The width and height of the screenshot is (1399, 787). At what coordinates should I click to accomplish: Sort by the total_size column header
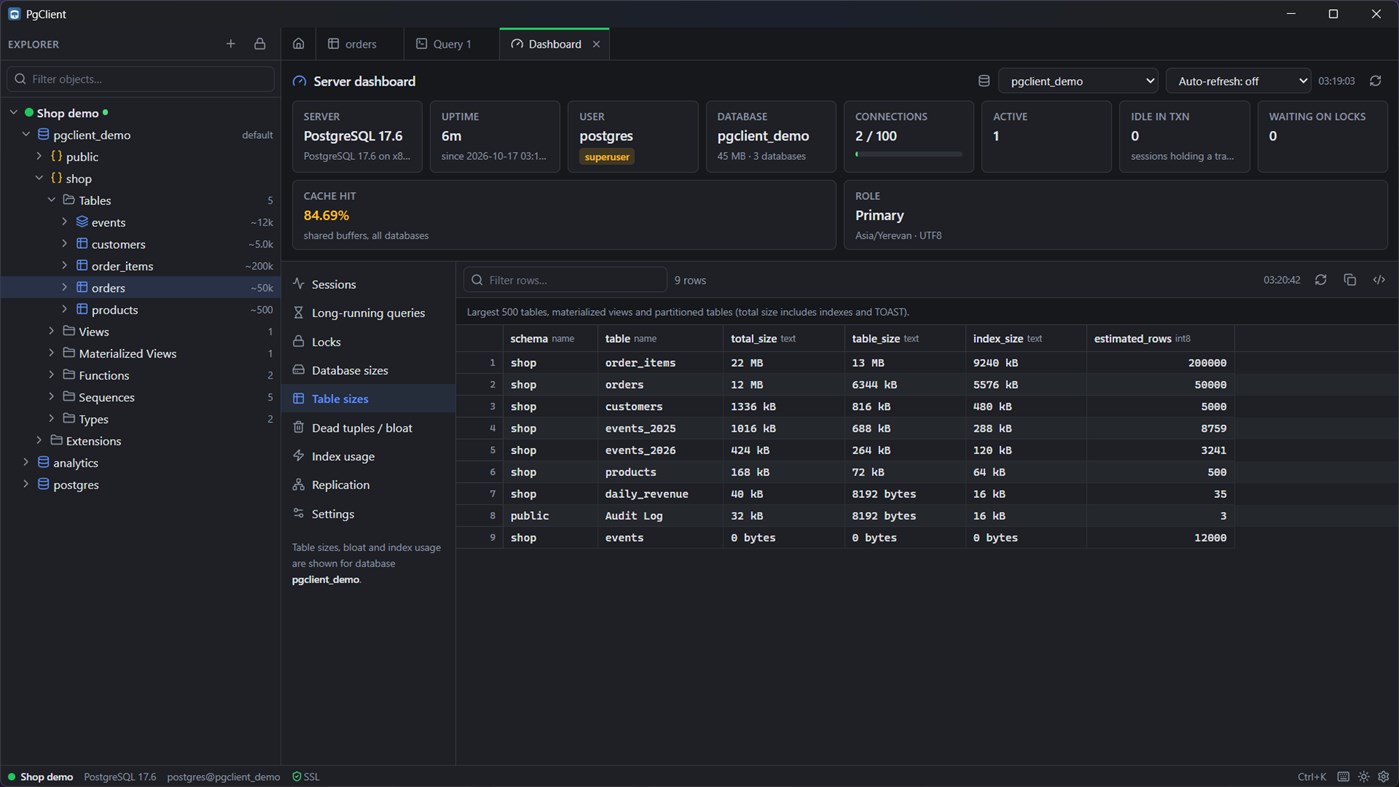783,339
